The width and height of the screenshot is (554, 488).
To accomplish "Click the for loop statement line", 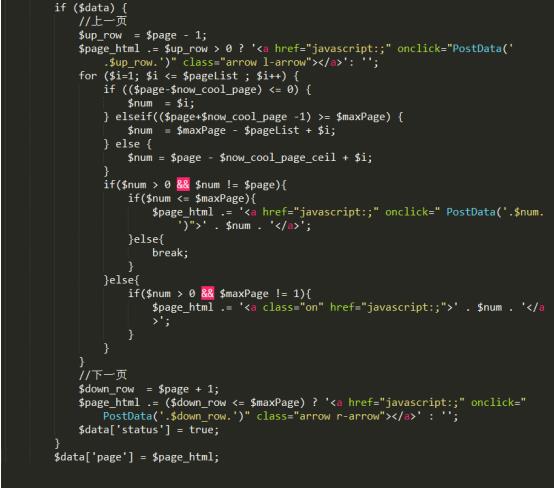I will pyautogui.click(x=189, y=76).
